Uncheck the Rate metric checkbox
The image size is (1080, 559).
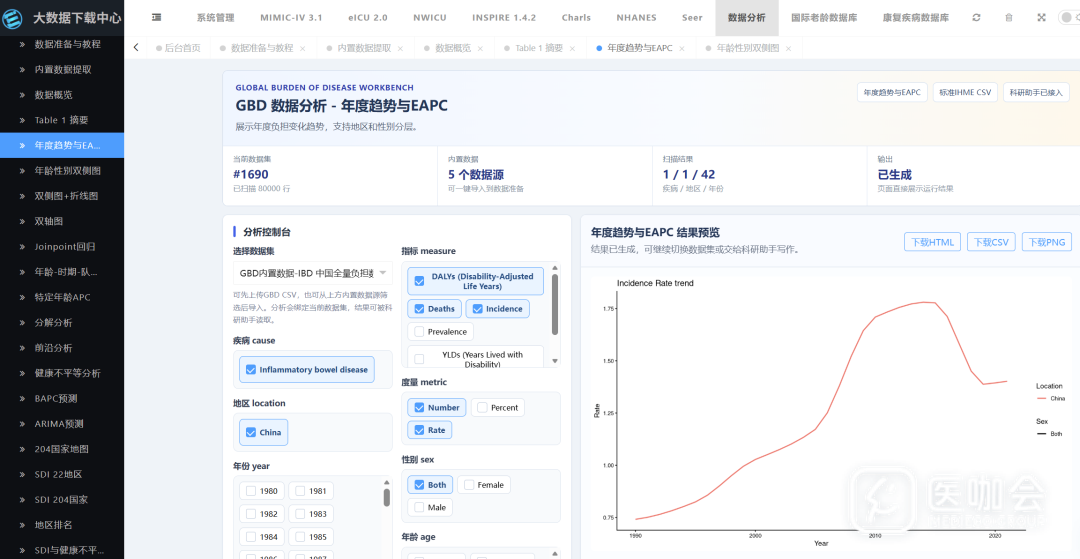419,430
